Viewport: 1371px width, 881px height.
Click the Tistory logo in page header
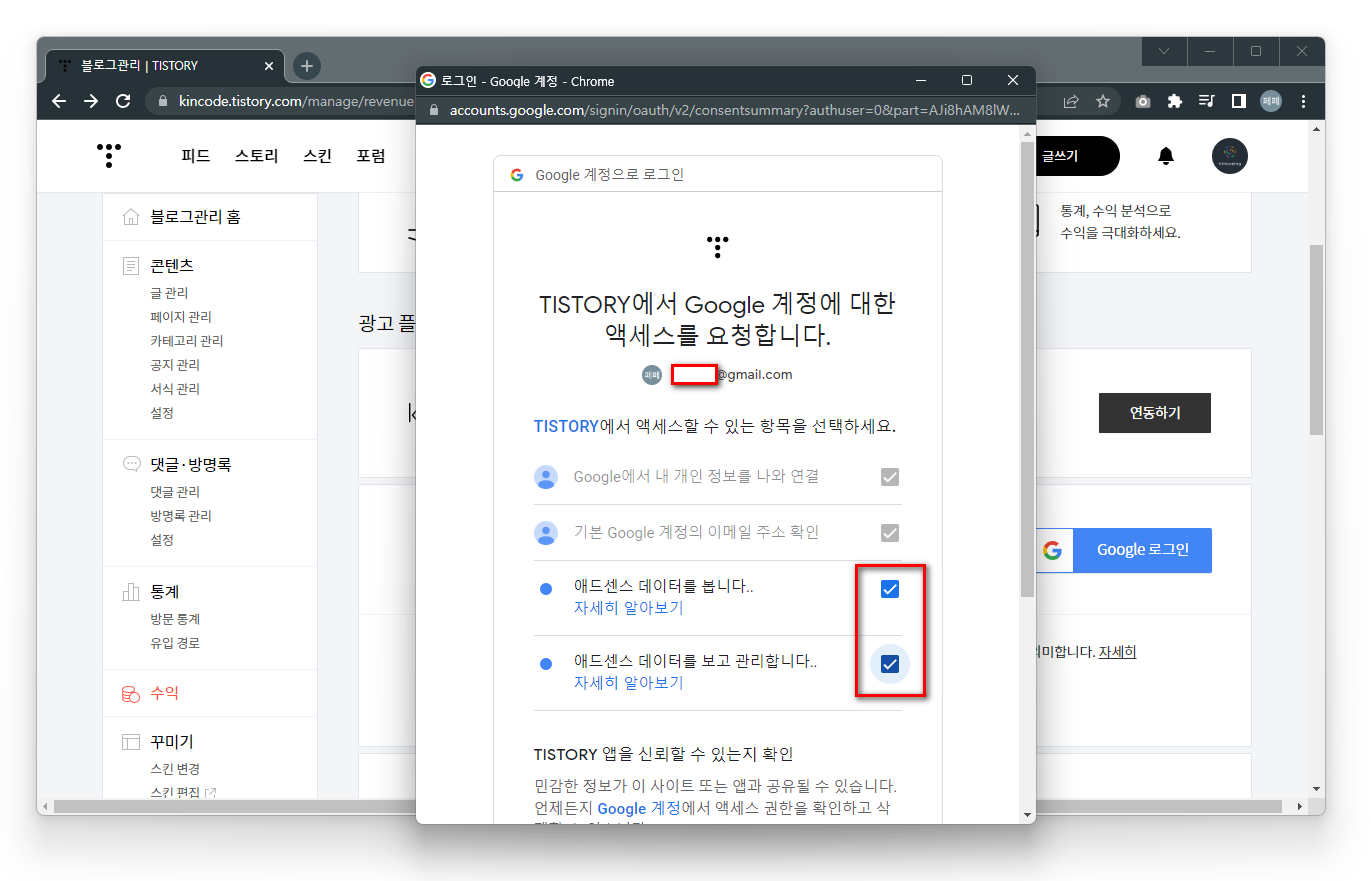pyautogui.click(x=108, y=155)
